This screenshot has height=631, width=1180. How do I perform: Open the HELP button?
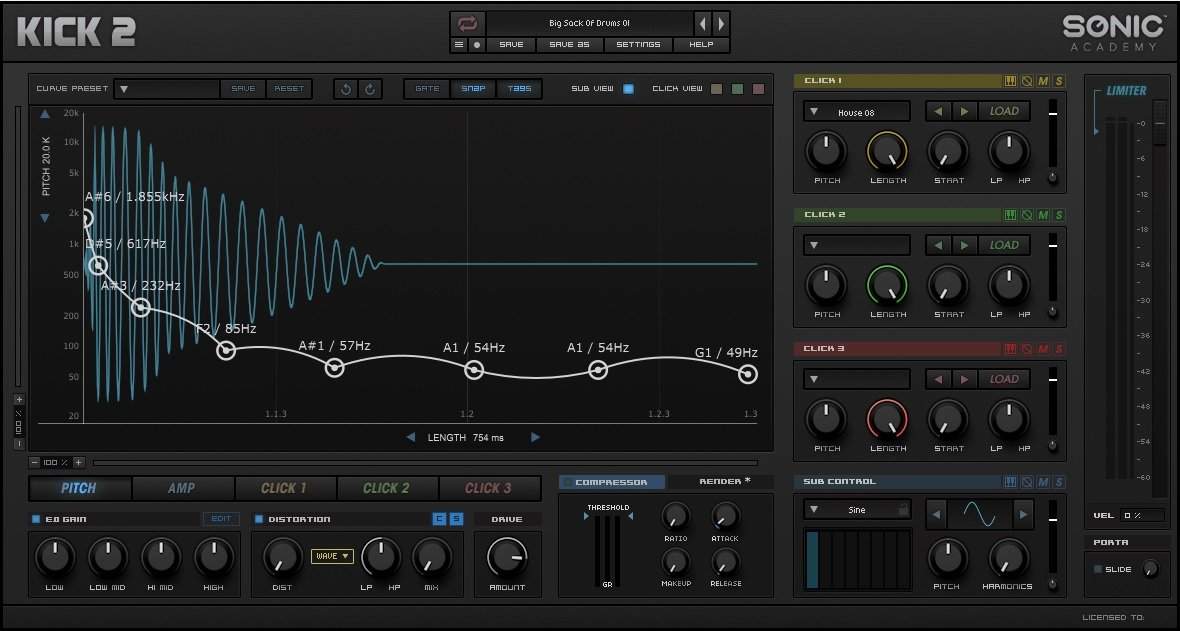pos(701,44)
